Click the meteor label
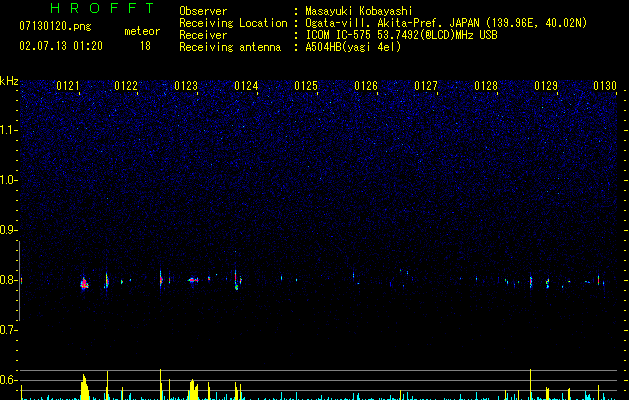This screenshot has width=629, height=400. [142, 31]
